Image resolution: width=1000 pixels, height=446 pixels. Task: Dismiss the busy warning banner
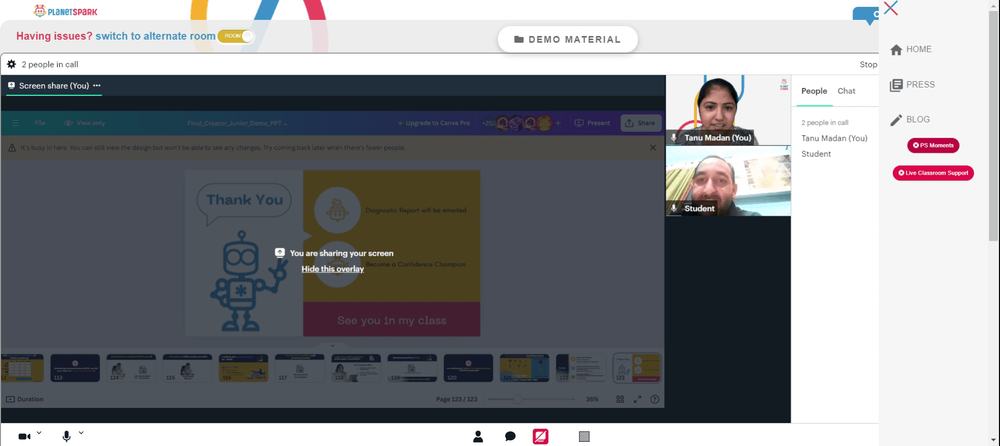tap(652, 147)
